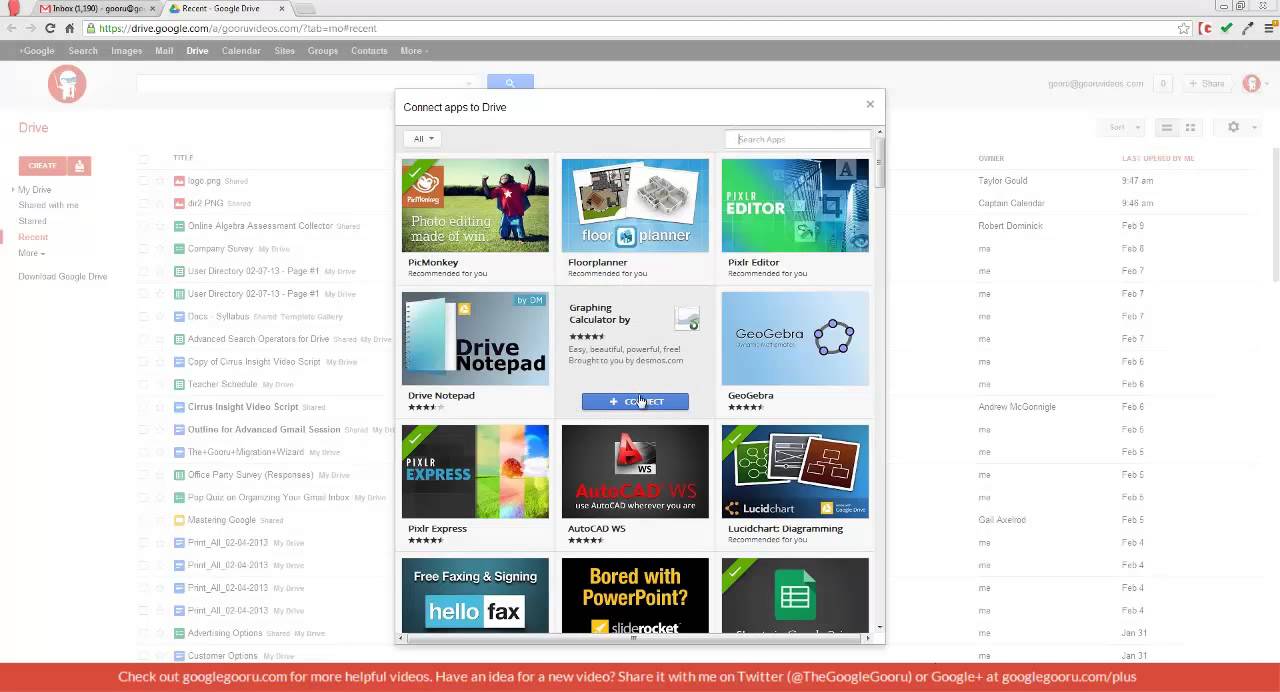Connect the Graphing Calculator app
The image size is (1280, 692).
coord(635,402)
